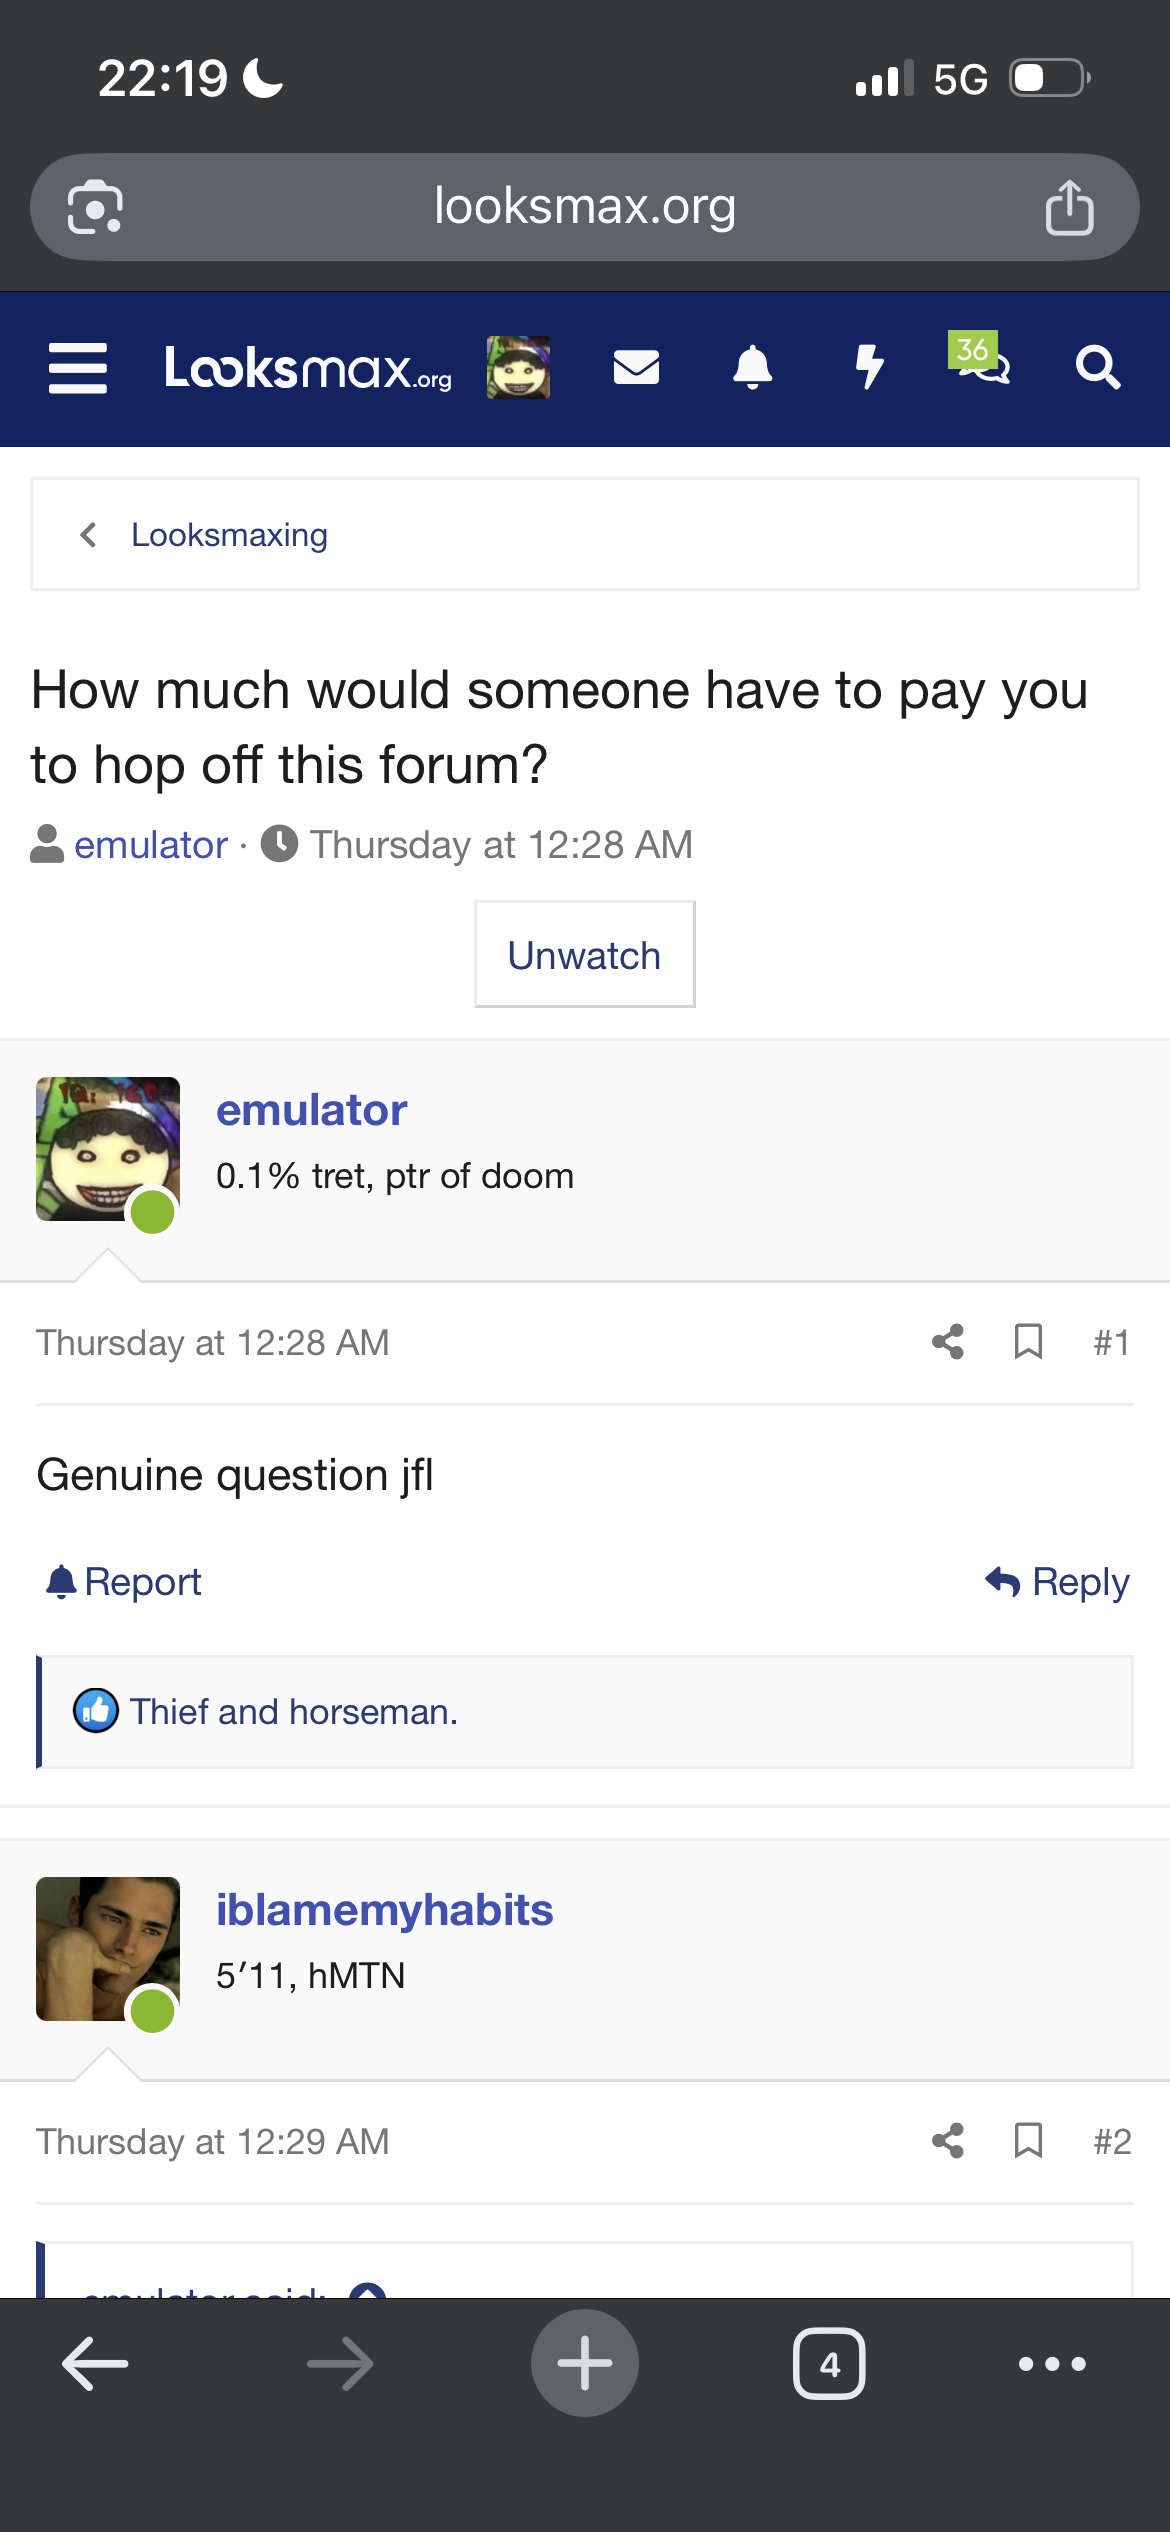The height and width of the screenshot is (2532, 1170).
Task: Report the first post
Action: tap(124, 1582)
